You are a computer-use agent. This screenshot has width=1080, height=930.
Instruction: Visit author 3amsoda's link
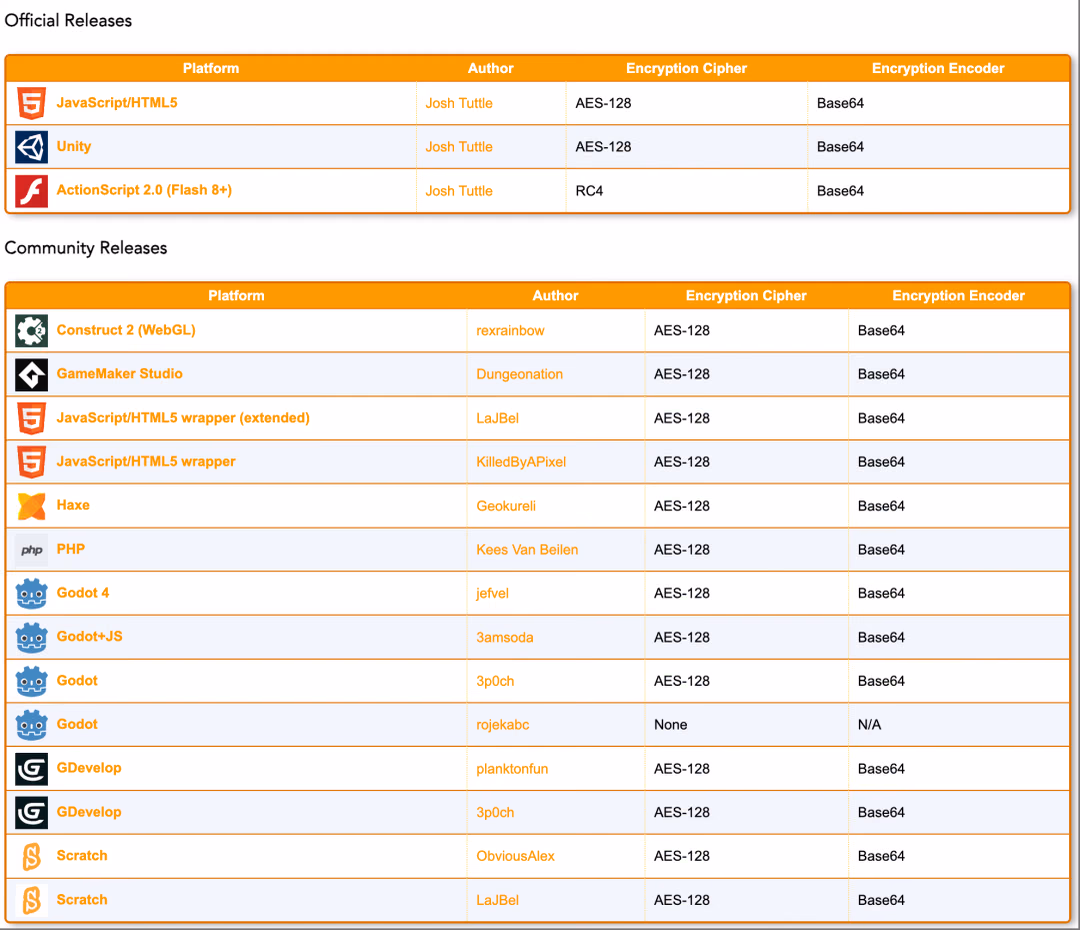point(505,637)
